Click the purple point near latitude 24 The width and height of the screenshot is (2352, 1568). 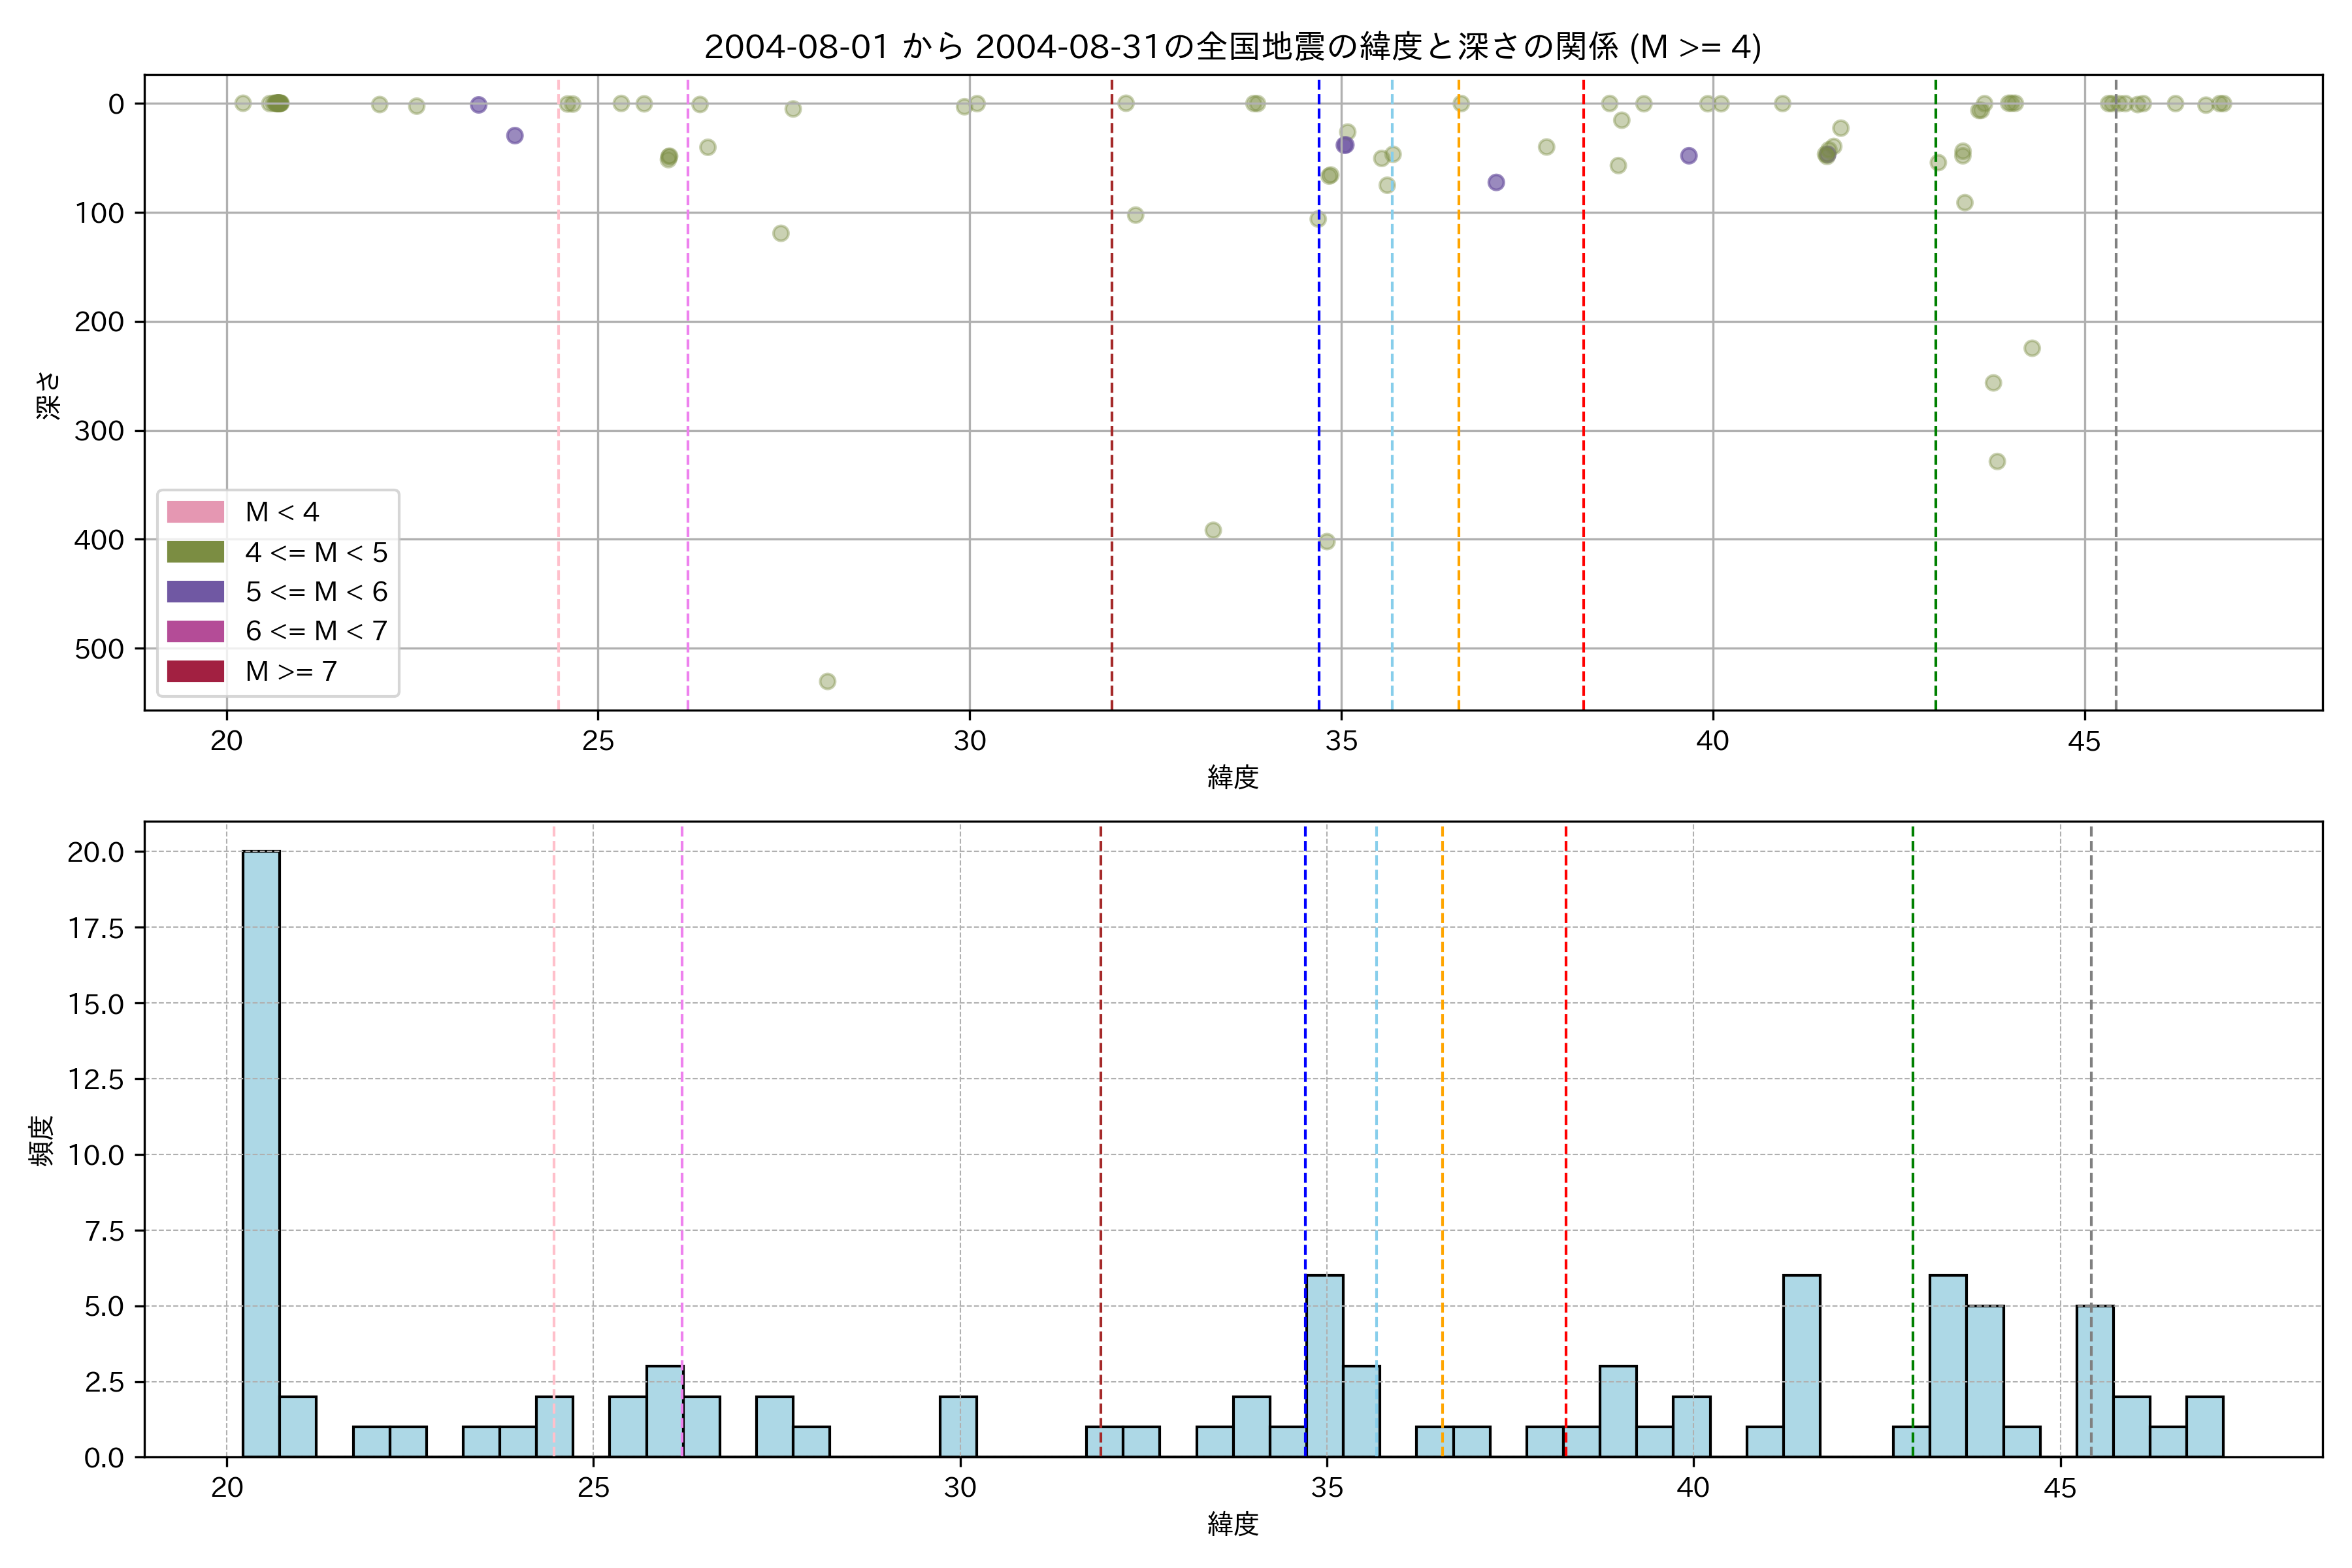coord(514,135)
